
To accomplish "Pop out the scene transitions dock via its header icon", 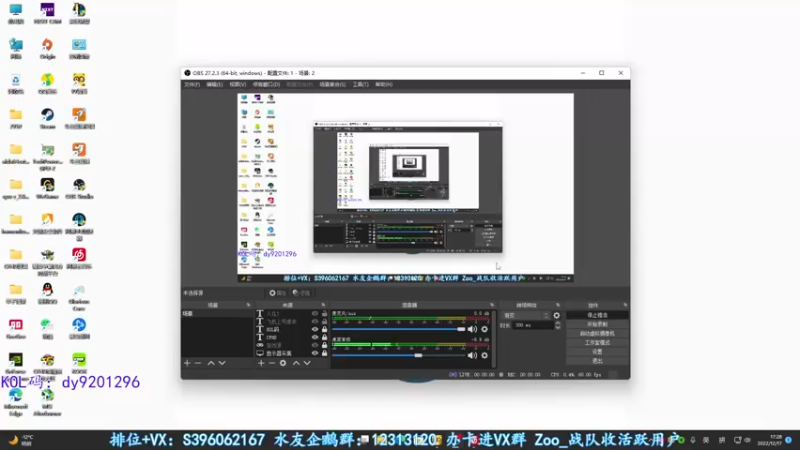I will click(558, 305).
